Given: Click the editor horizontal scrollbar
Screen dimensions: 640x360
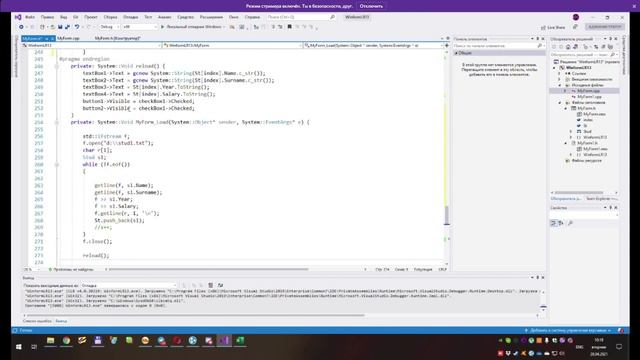Looking at the screenshot, I should [209, 269].
